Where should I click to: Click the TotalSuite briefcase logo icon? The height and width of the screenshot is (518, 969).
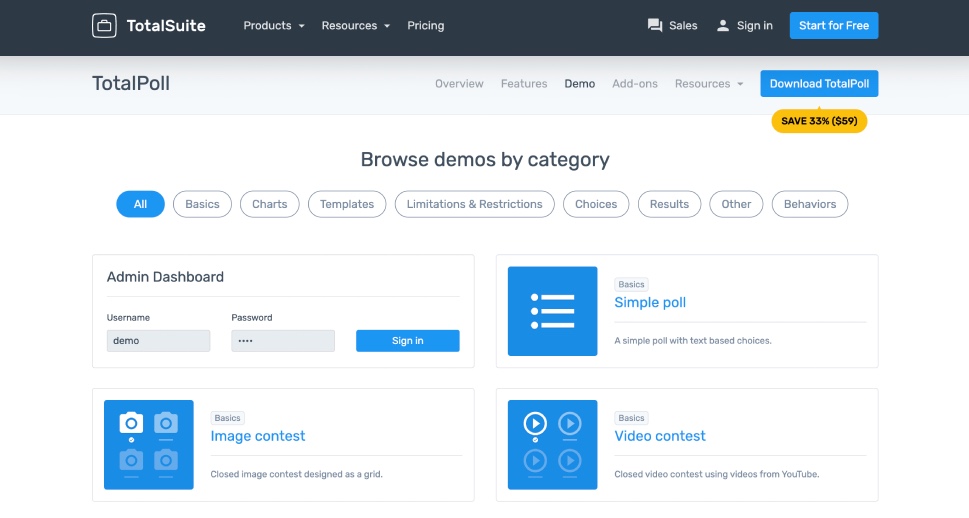[x=104, y=26]
